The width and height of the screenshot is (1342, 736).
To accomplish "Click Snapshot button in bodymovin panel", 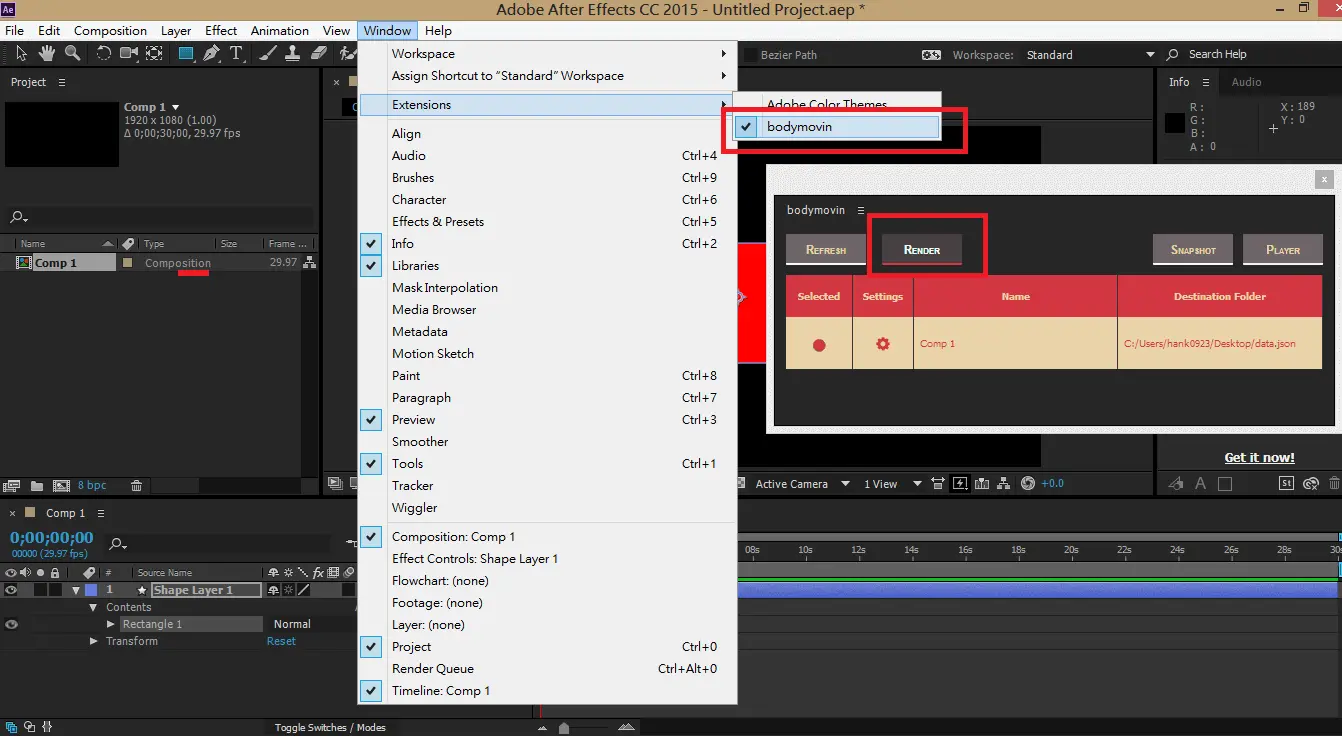I will pos(1193,250).
